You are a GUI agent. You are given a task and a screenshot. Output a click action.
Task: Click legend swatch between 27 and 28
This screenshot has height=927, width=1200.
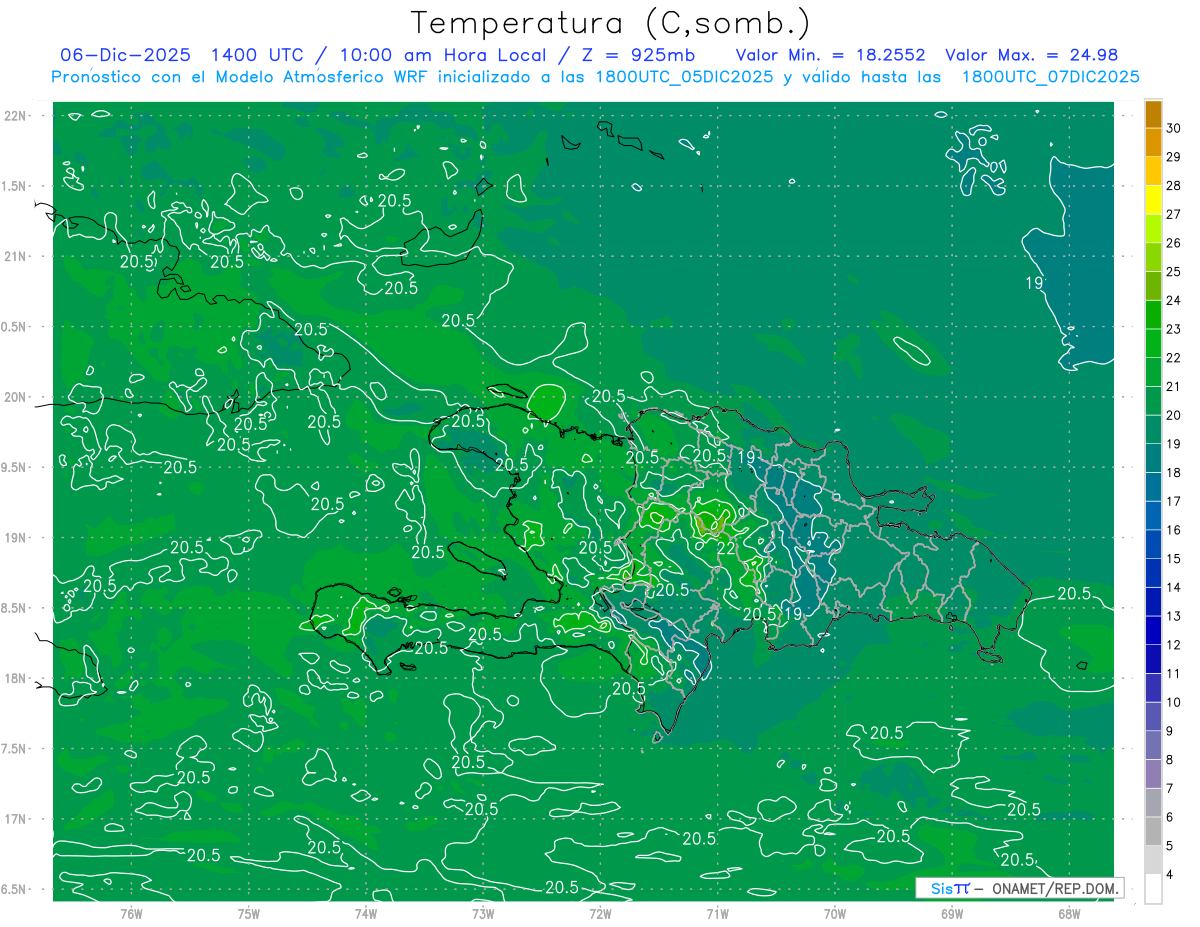1153,200
